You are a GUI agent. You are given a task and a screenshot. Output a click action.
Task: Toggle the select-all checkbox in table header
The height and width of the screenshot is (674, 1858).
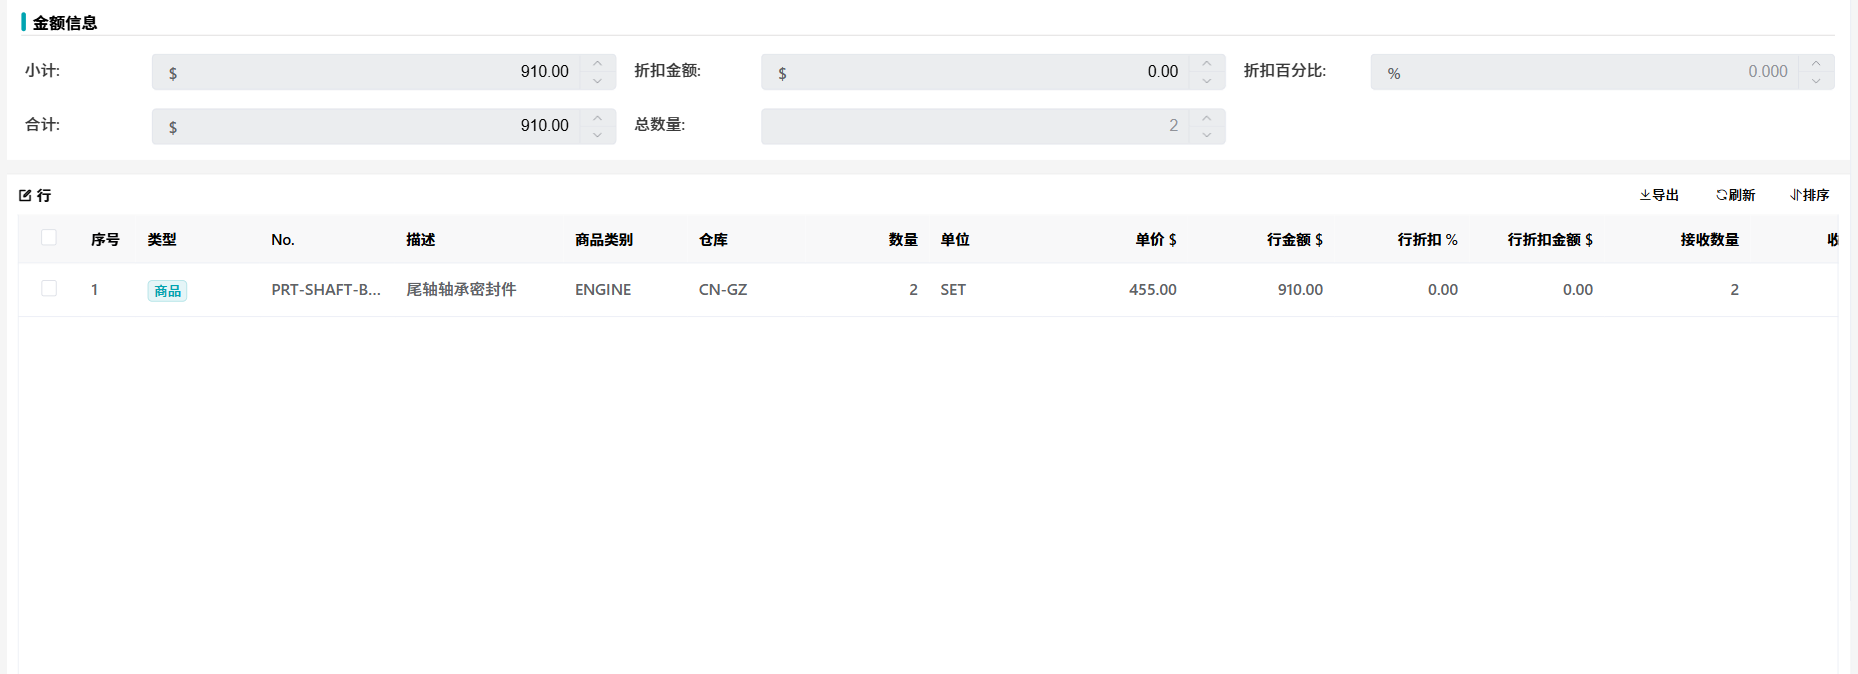pyautogui.click(x=49, y=238)
